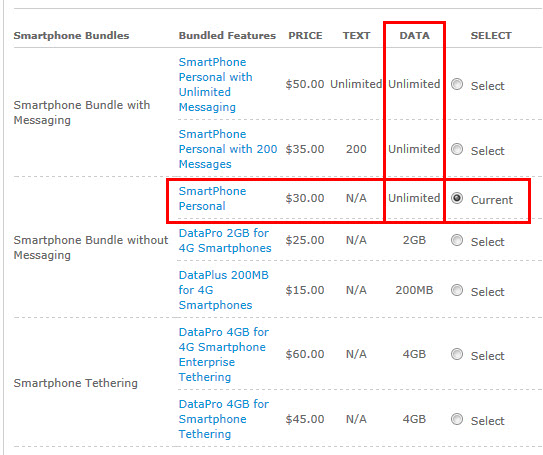Open SmartPhone Personal with Unlimited Messaging link

pos(215,84)
